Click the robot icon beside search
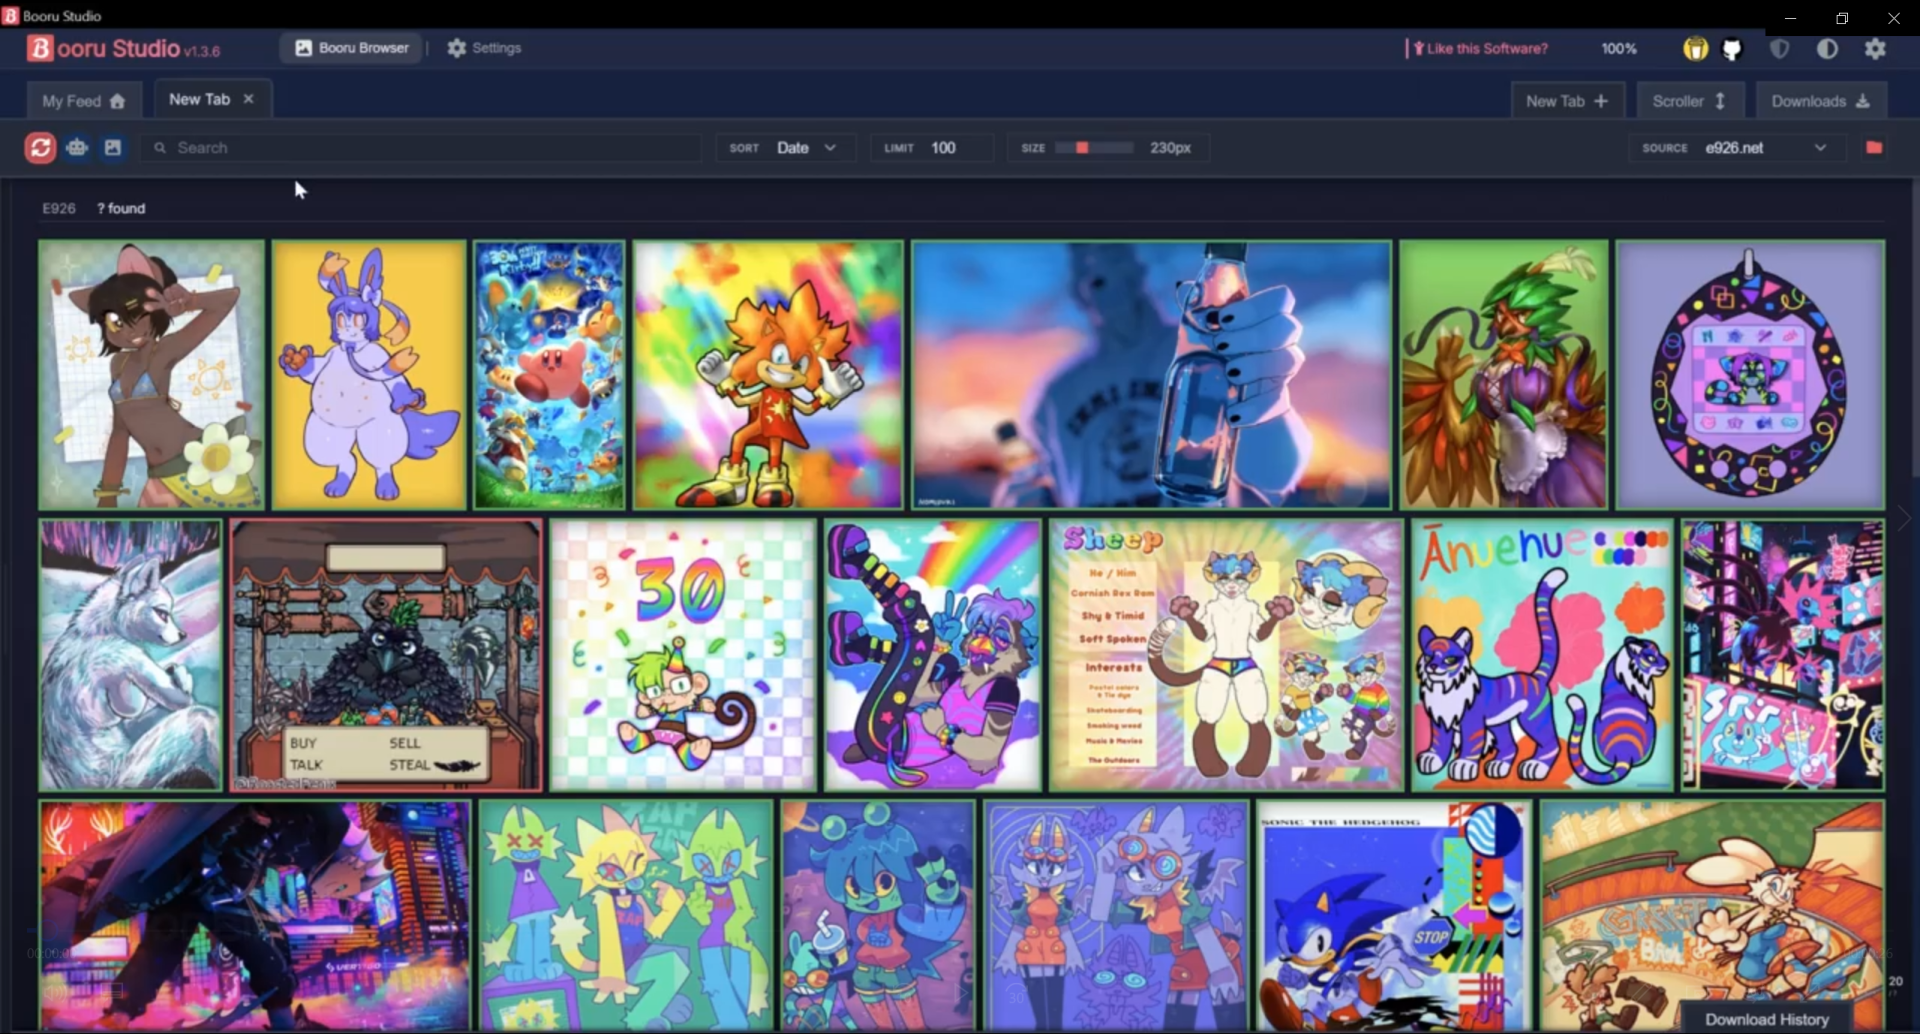Image resolution: width=1920 pixels, height=1034 pixels. 77,148
